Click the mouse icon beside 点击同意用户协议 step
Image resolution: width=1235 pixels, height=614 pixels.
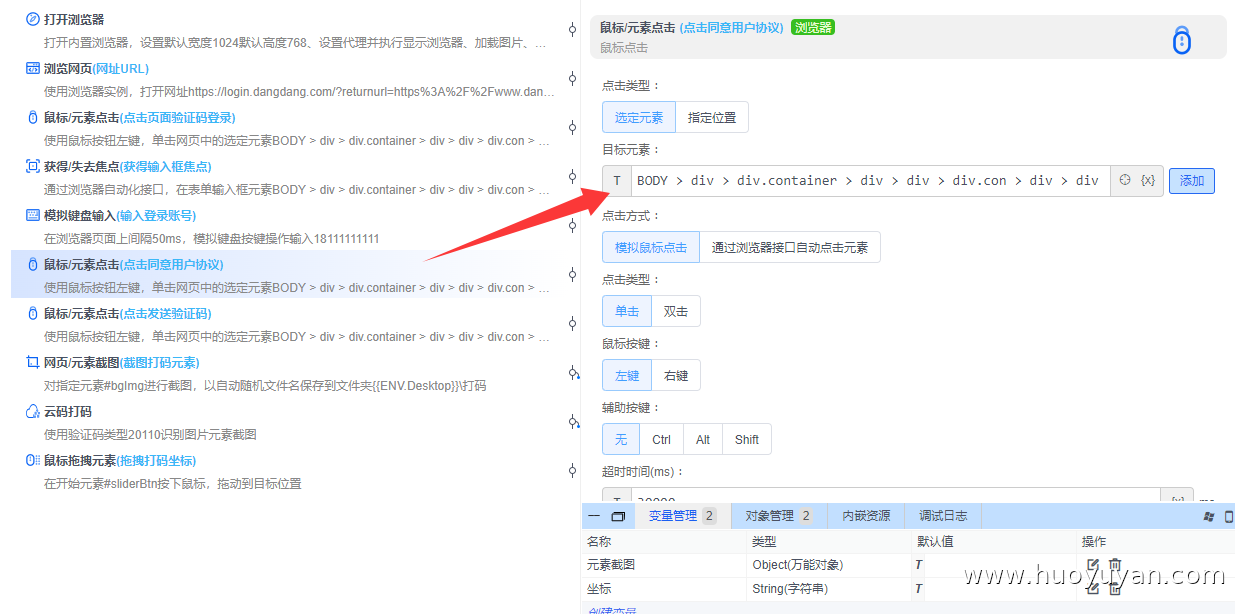point(33,264)
